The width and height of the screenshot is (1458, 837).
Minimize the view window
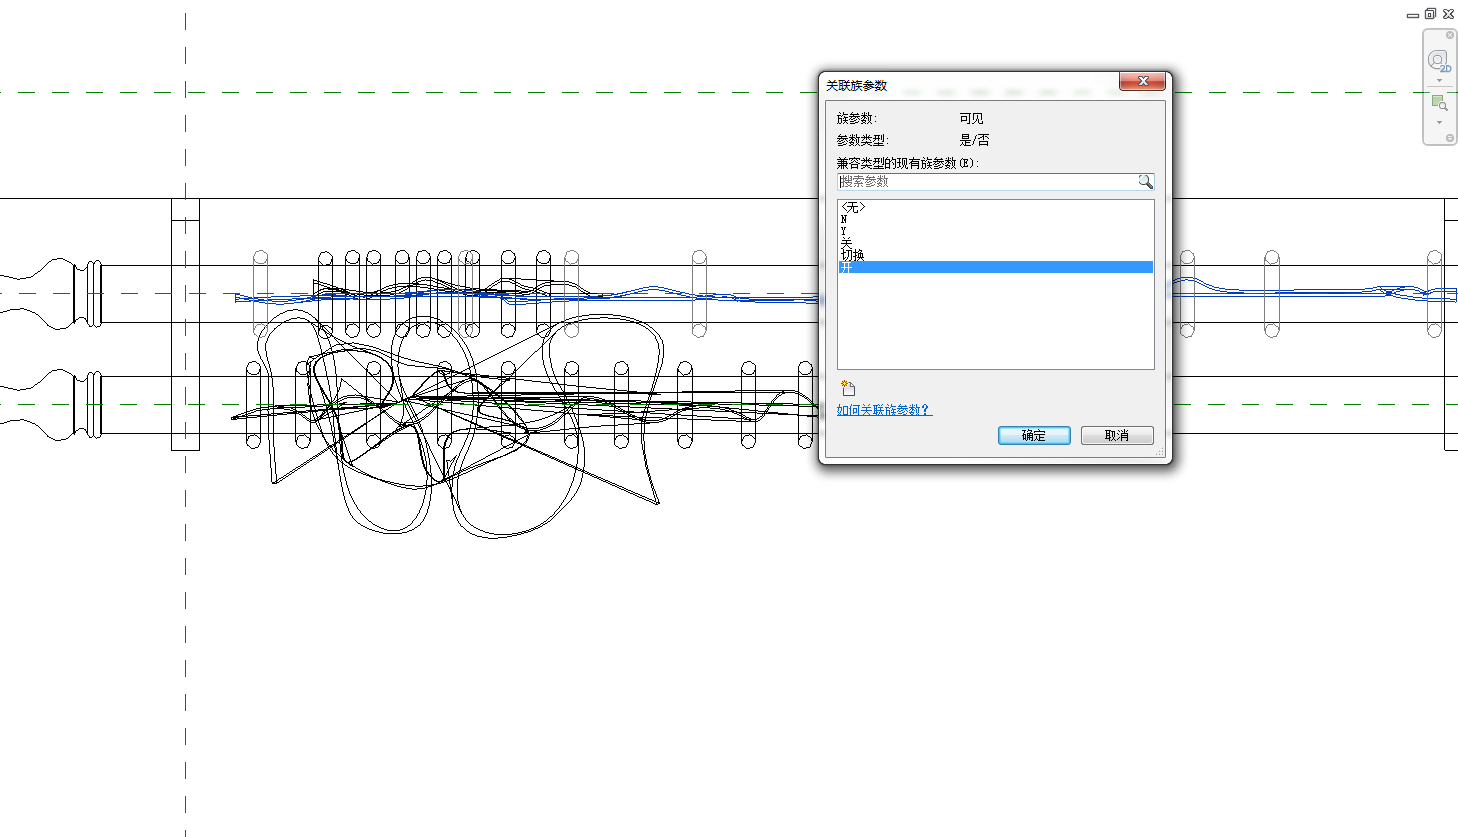coord(1413,15)
